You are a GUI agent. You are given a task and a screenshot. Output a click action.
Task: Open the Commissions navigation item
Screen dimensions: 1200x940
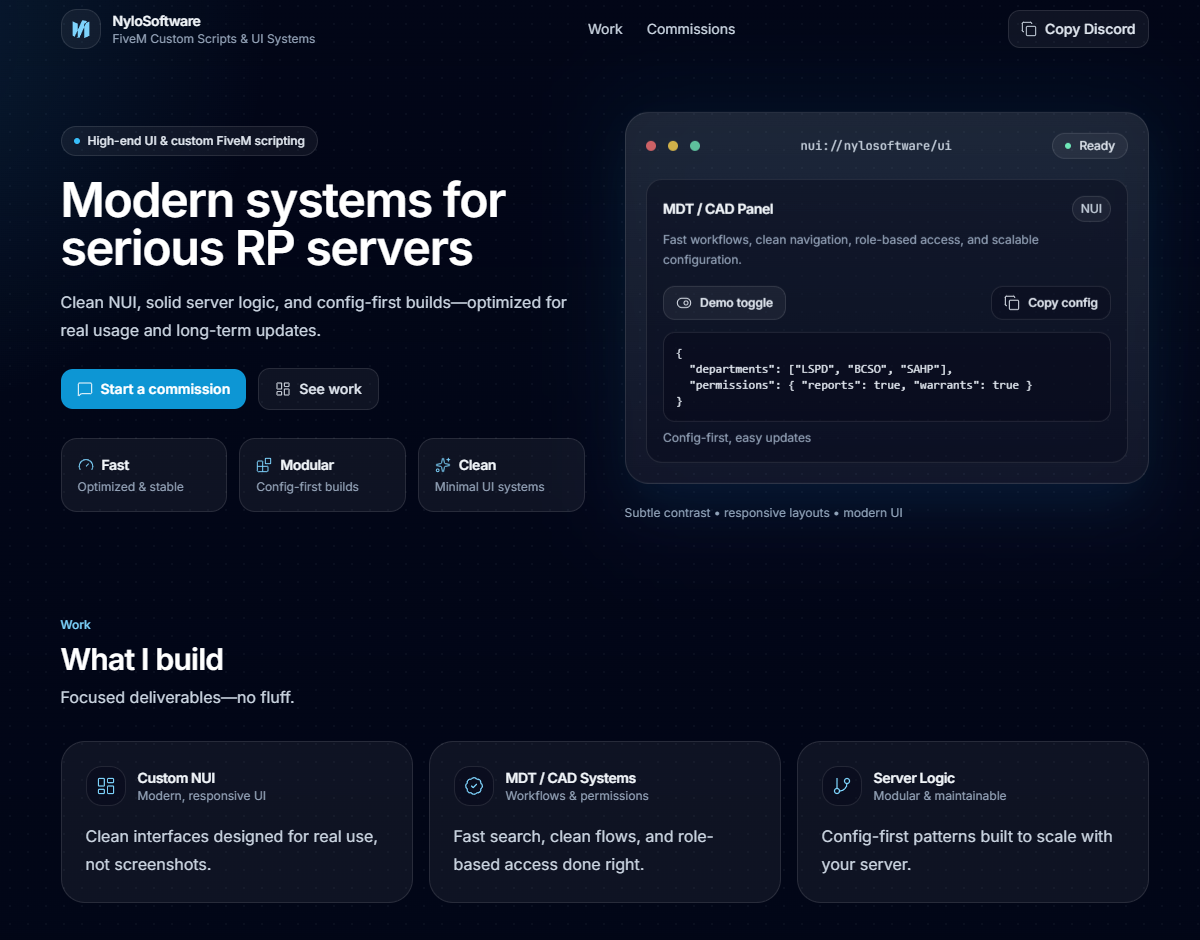691,29
